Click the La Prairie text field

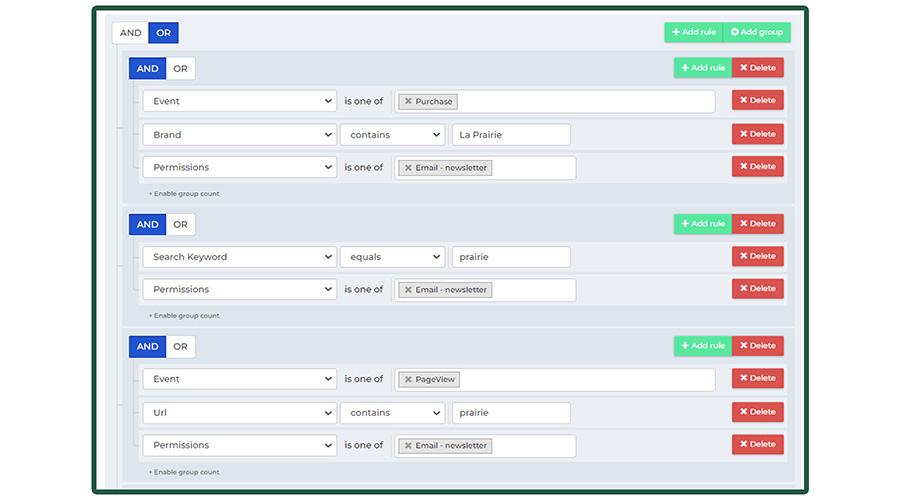(x=510, y=135)
